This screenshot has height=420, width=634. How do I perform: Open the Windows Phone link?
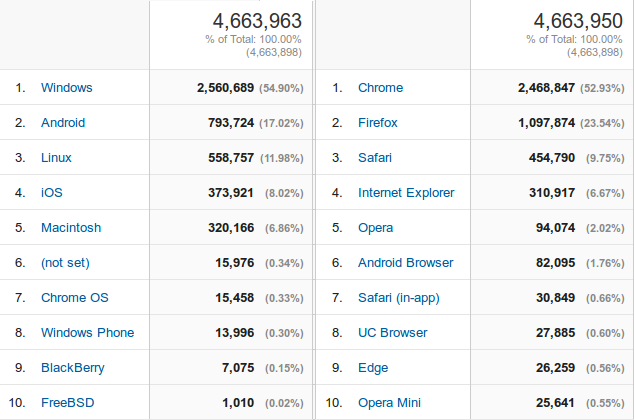pyautogui.click(x=88, y=333)
